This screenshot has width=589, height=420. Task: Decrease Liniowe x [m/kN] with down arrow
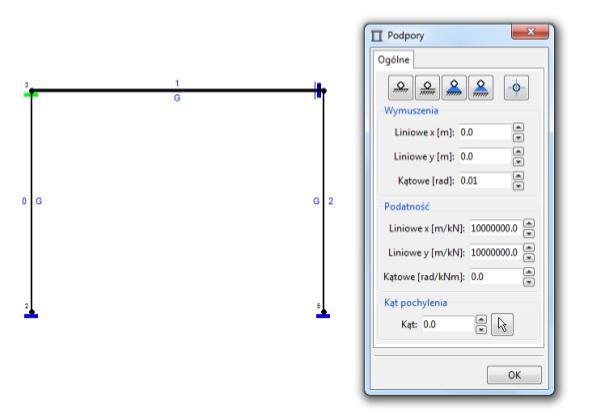tap(529, 234)
